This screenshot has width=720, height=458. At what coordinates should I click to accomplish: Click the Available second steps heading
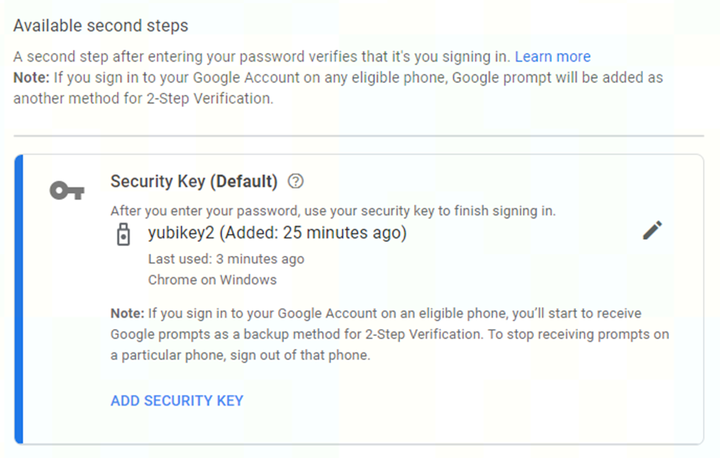pyautogui.click(x=101, y=25)
